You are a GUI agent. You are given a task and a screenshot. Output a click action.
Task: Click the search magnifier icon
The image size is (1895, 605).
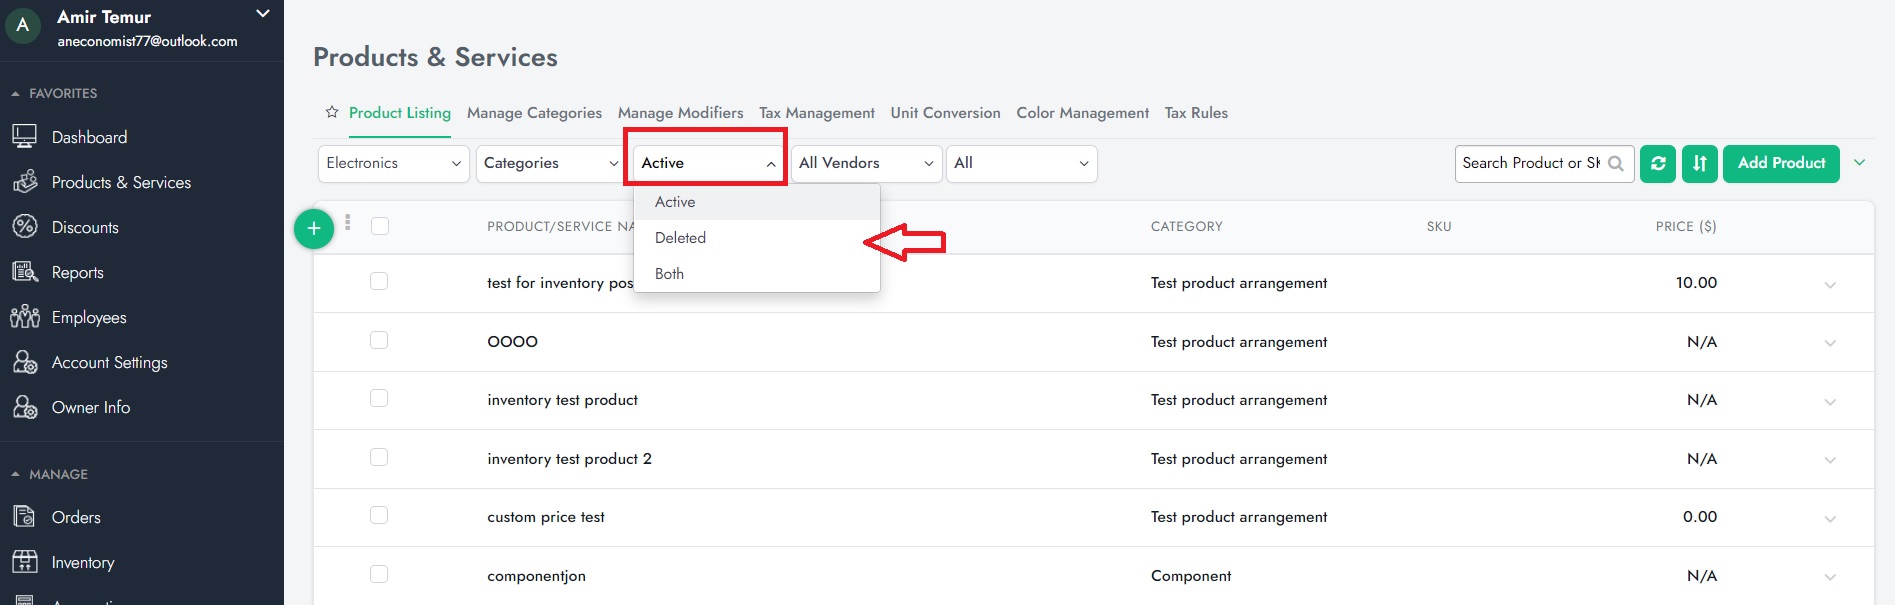1616,163
